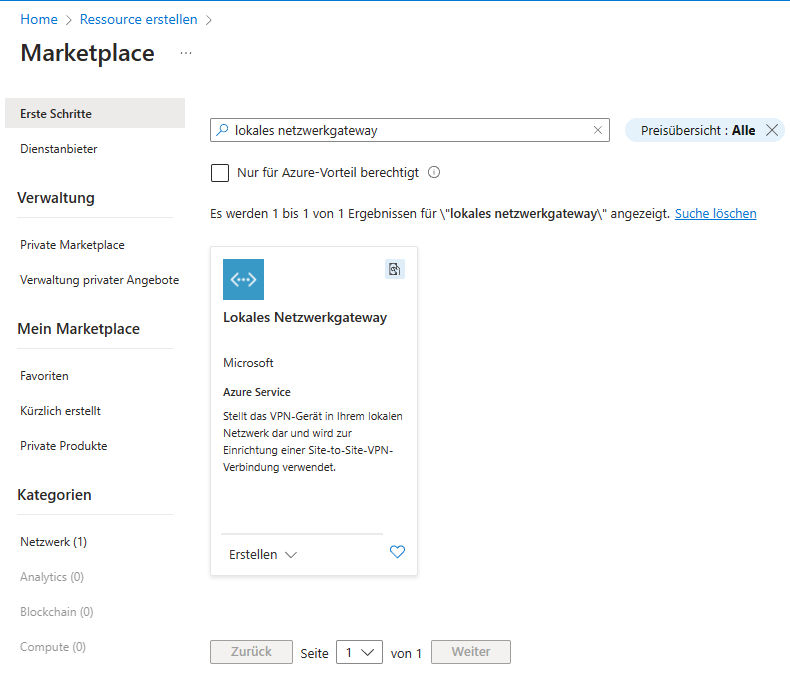The image size is (790, 677).
Task: Click the Mein Marketplace heading
Action: pos(79,329)
